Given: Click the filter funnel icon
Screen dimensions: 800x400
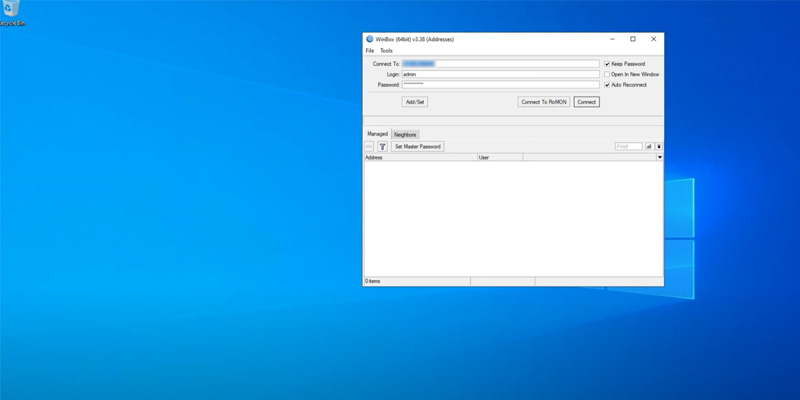Looking at the screenshot, I should click(x=382, y=147).
